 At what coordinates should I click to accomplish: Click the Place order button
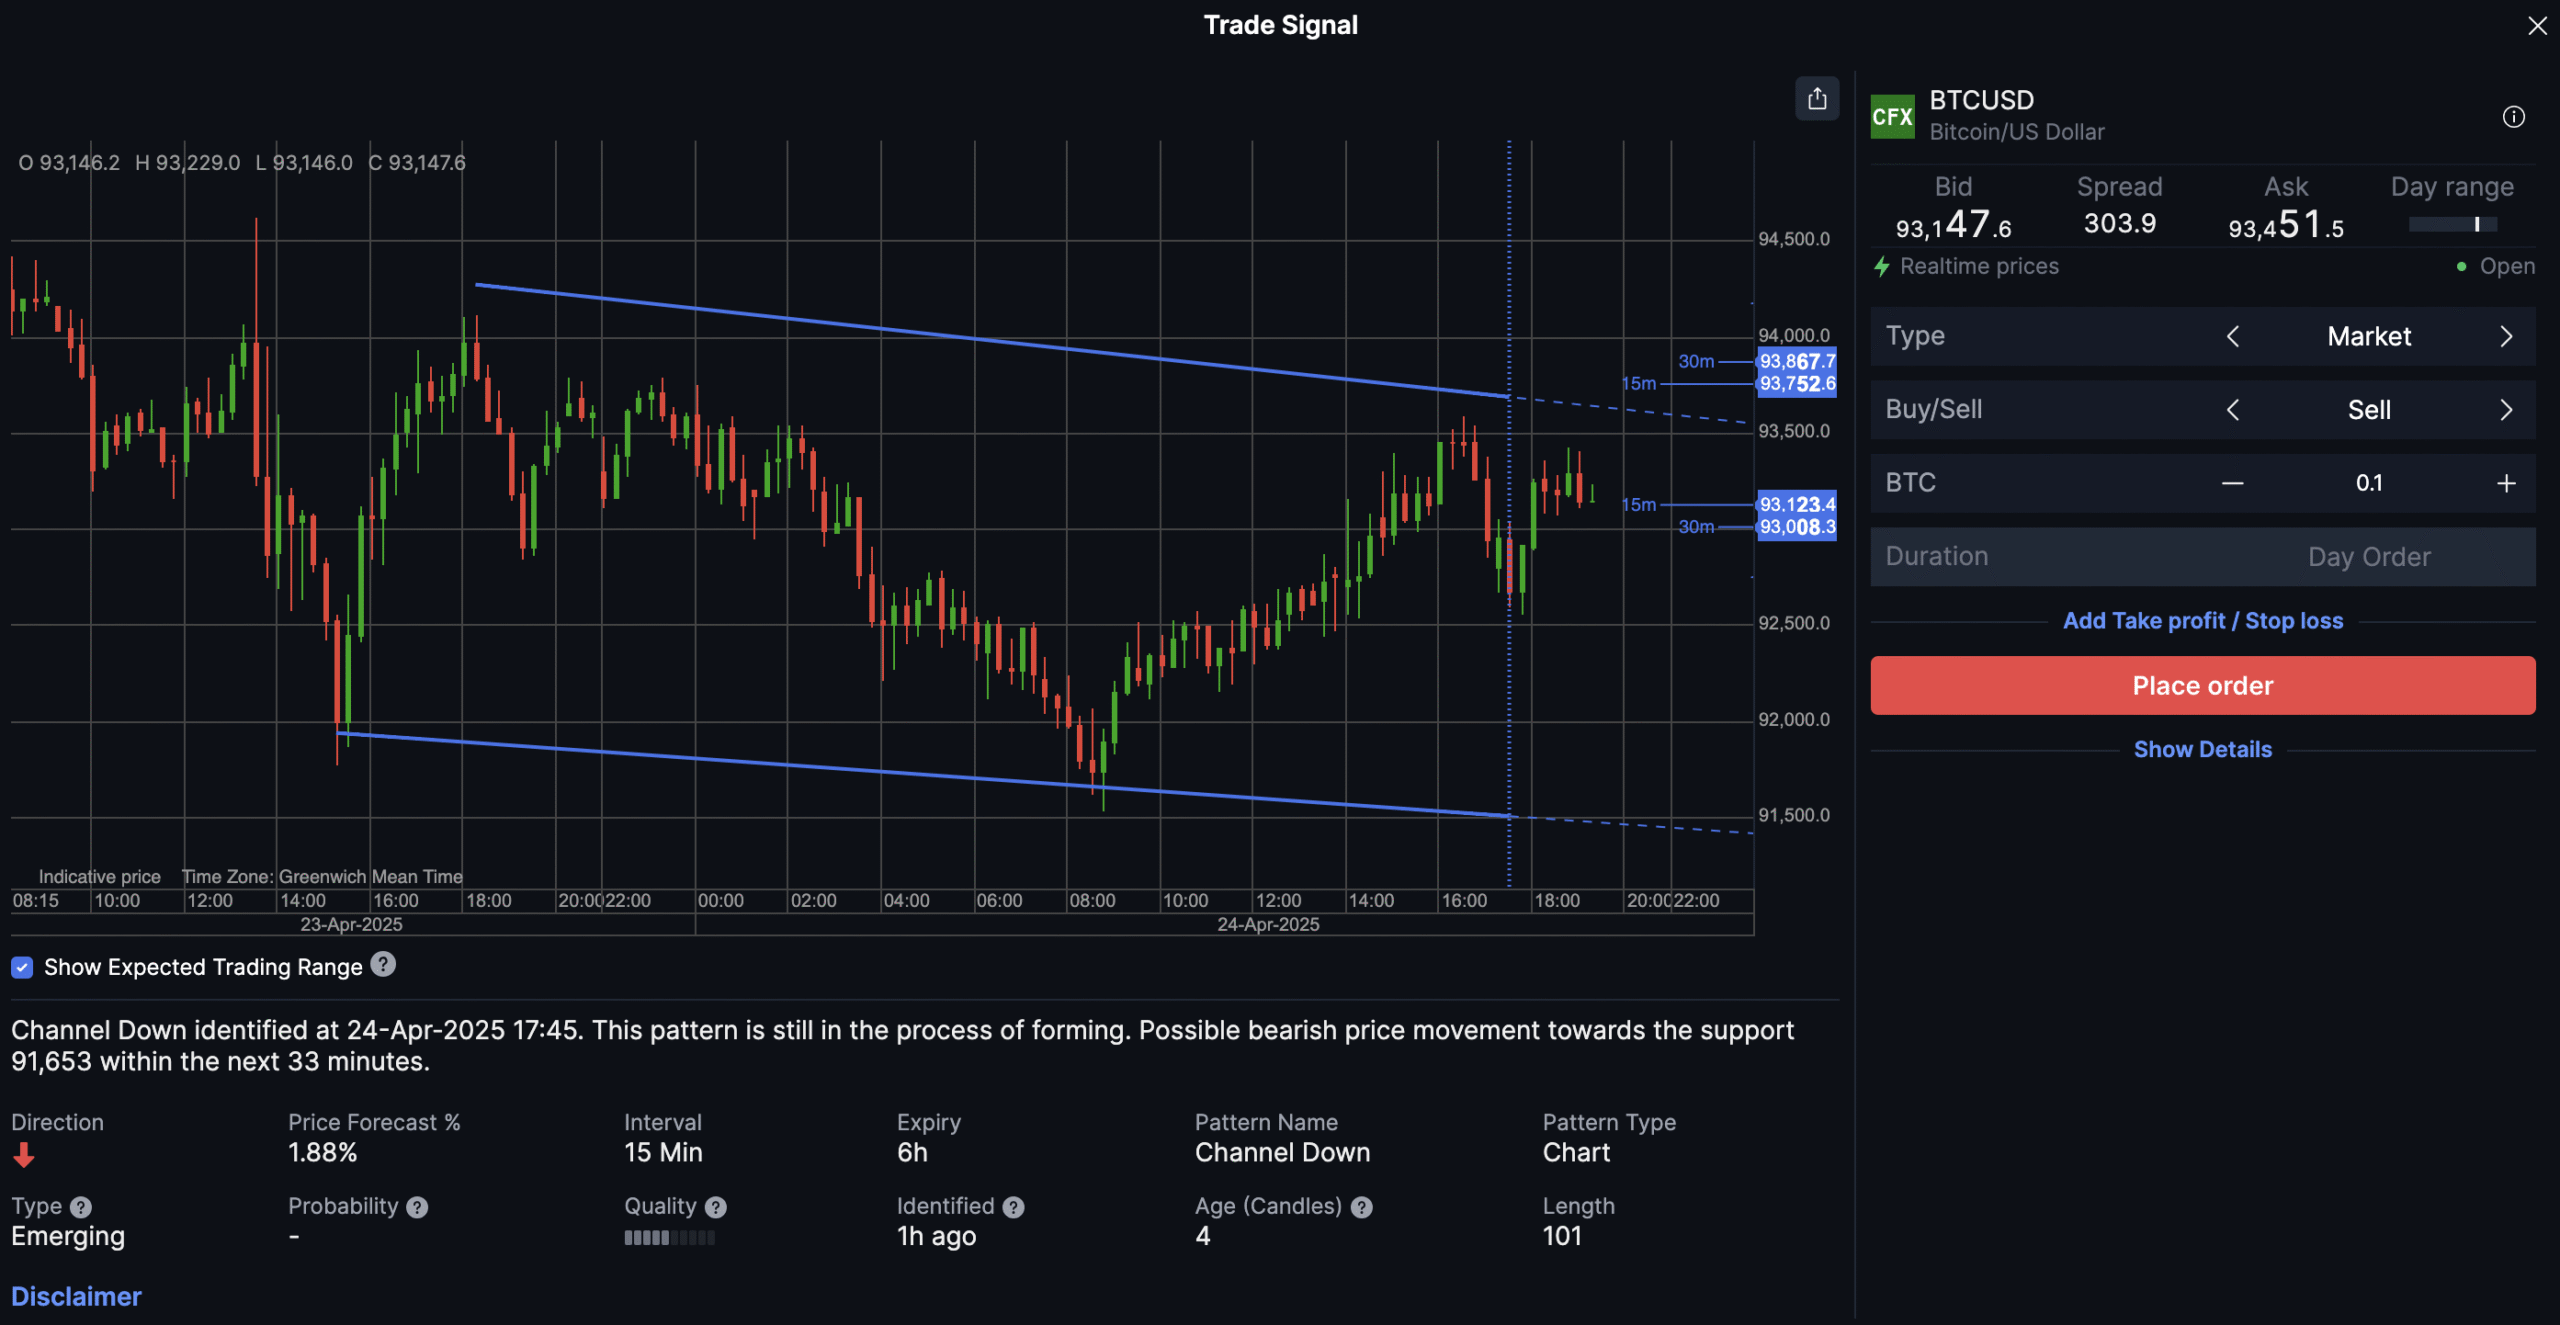(2203, 685)
